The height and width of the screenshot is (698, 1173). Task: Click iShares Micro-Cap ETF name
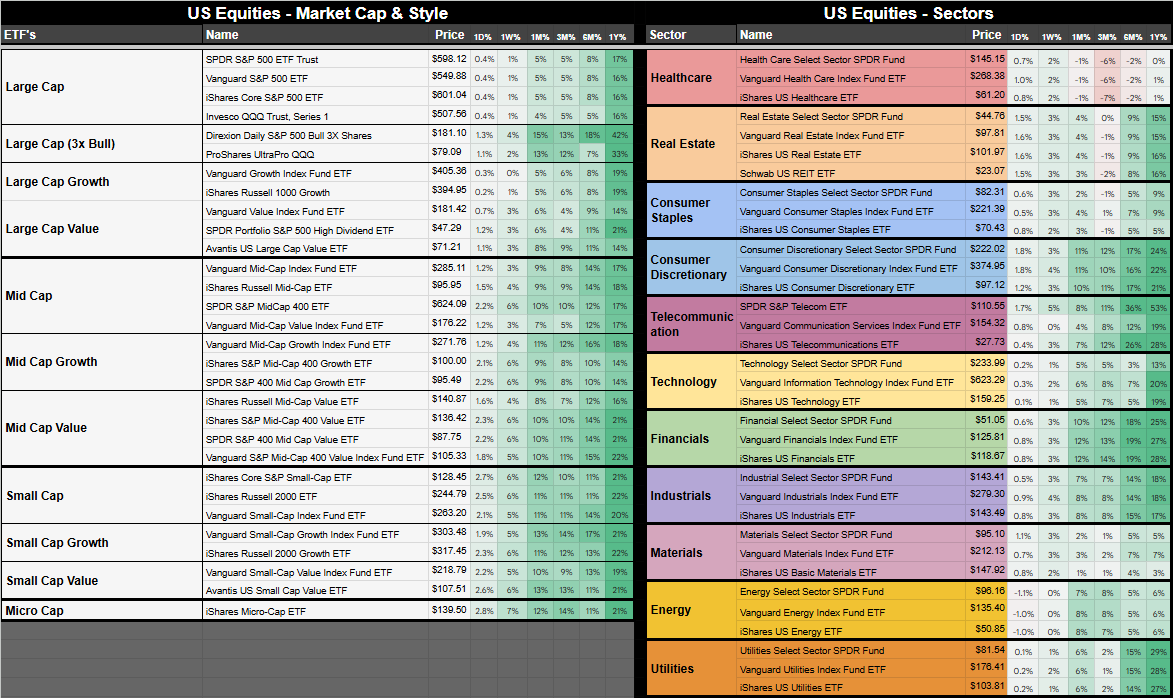pyautogui.click(x=256, y=611)
